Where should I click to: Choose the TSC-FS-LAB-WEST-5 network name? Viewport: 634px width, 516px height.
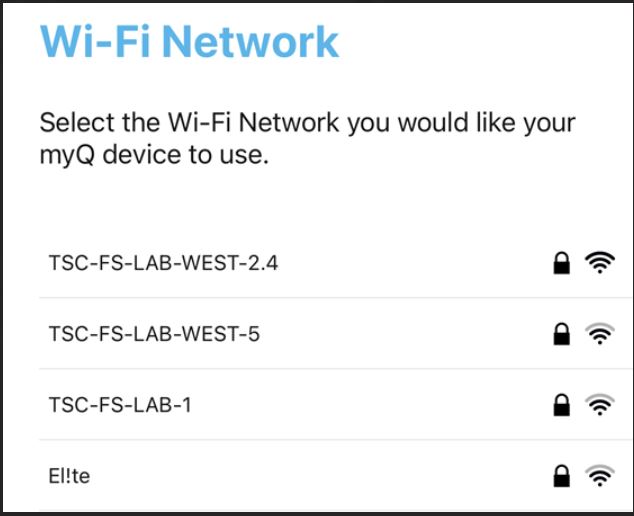point(154,334)
